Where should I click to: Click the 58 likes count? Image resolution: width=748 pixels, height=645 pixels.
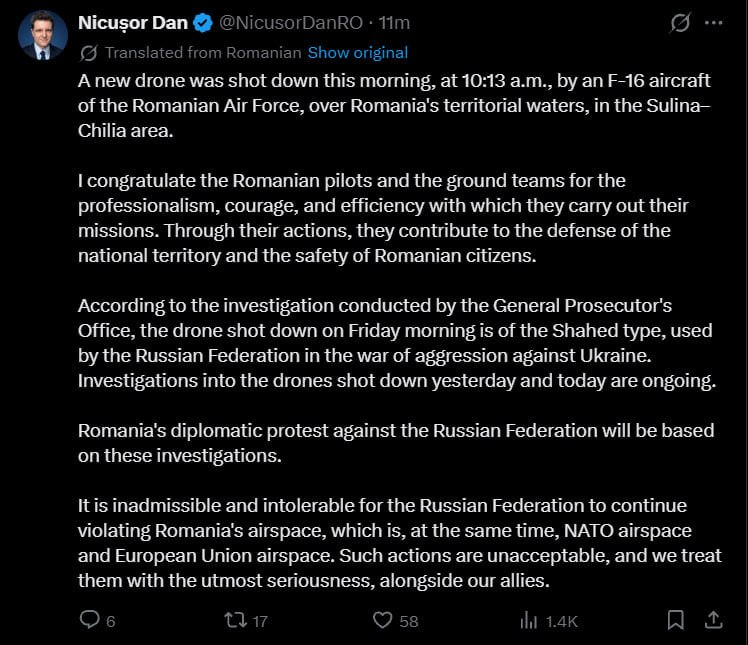(408, 621)
